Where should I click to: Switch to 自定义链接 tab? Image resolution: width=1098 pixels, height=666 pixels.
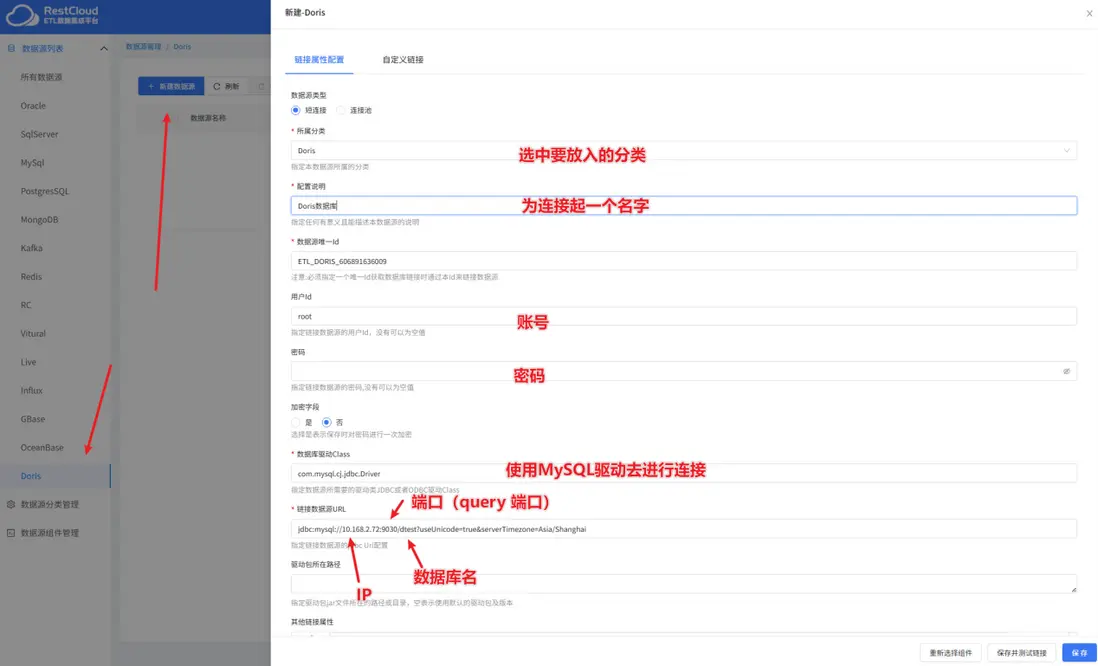[x=403, y=60]
